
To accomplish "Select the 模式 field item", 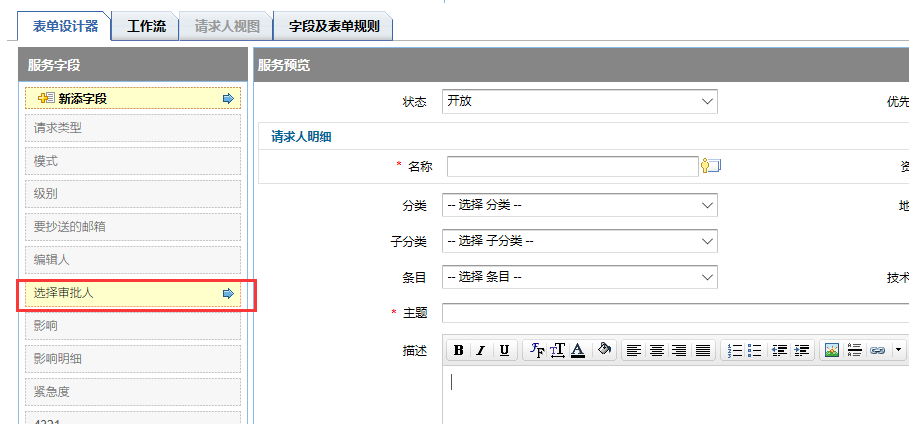I will tap(133, 161).
